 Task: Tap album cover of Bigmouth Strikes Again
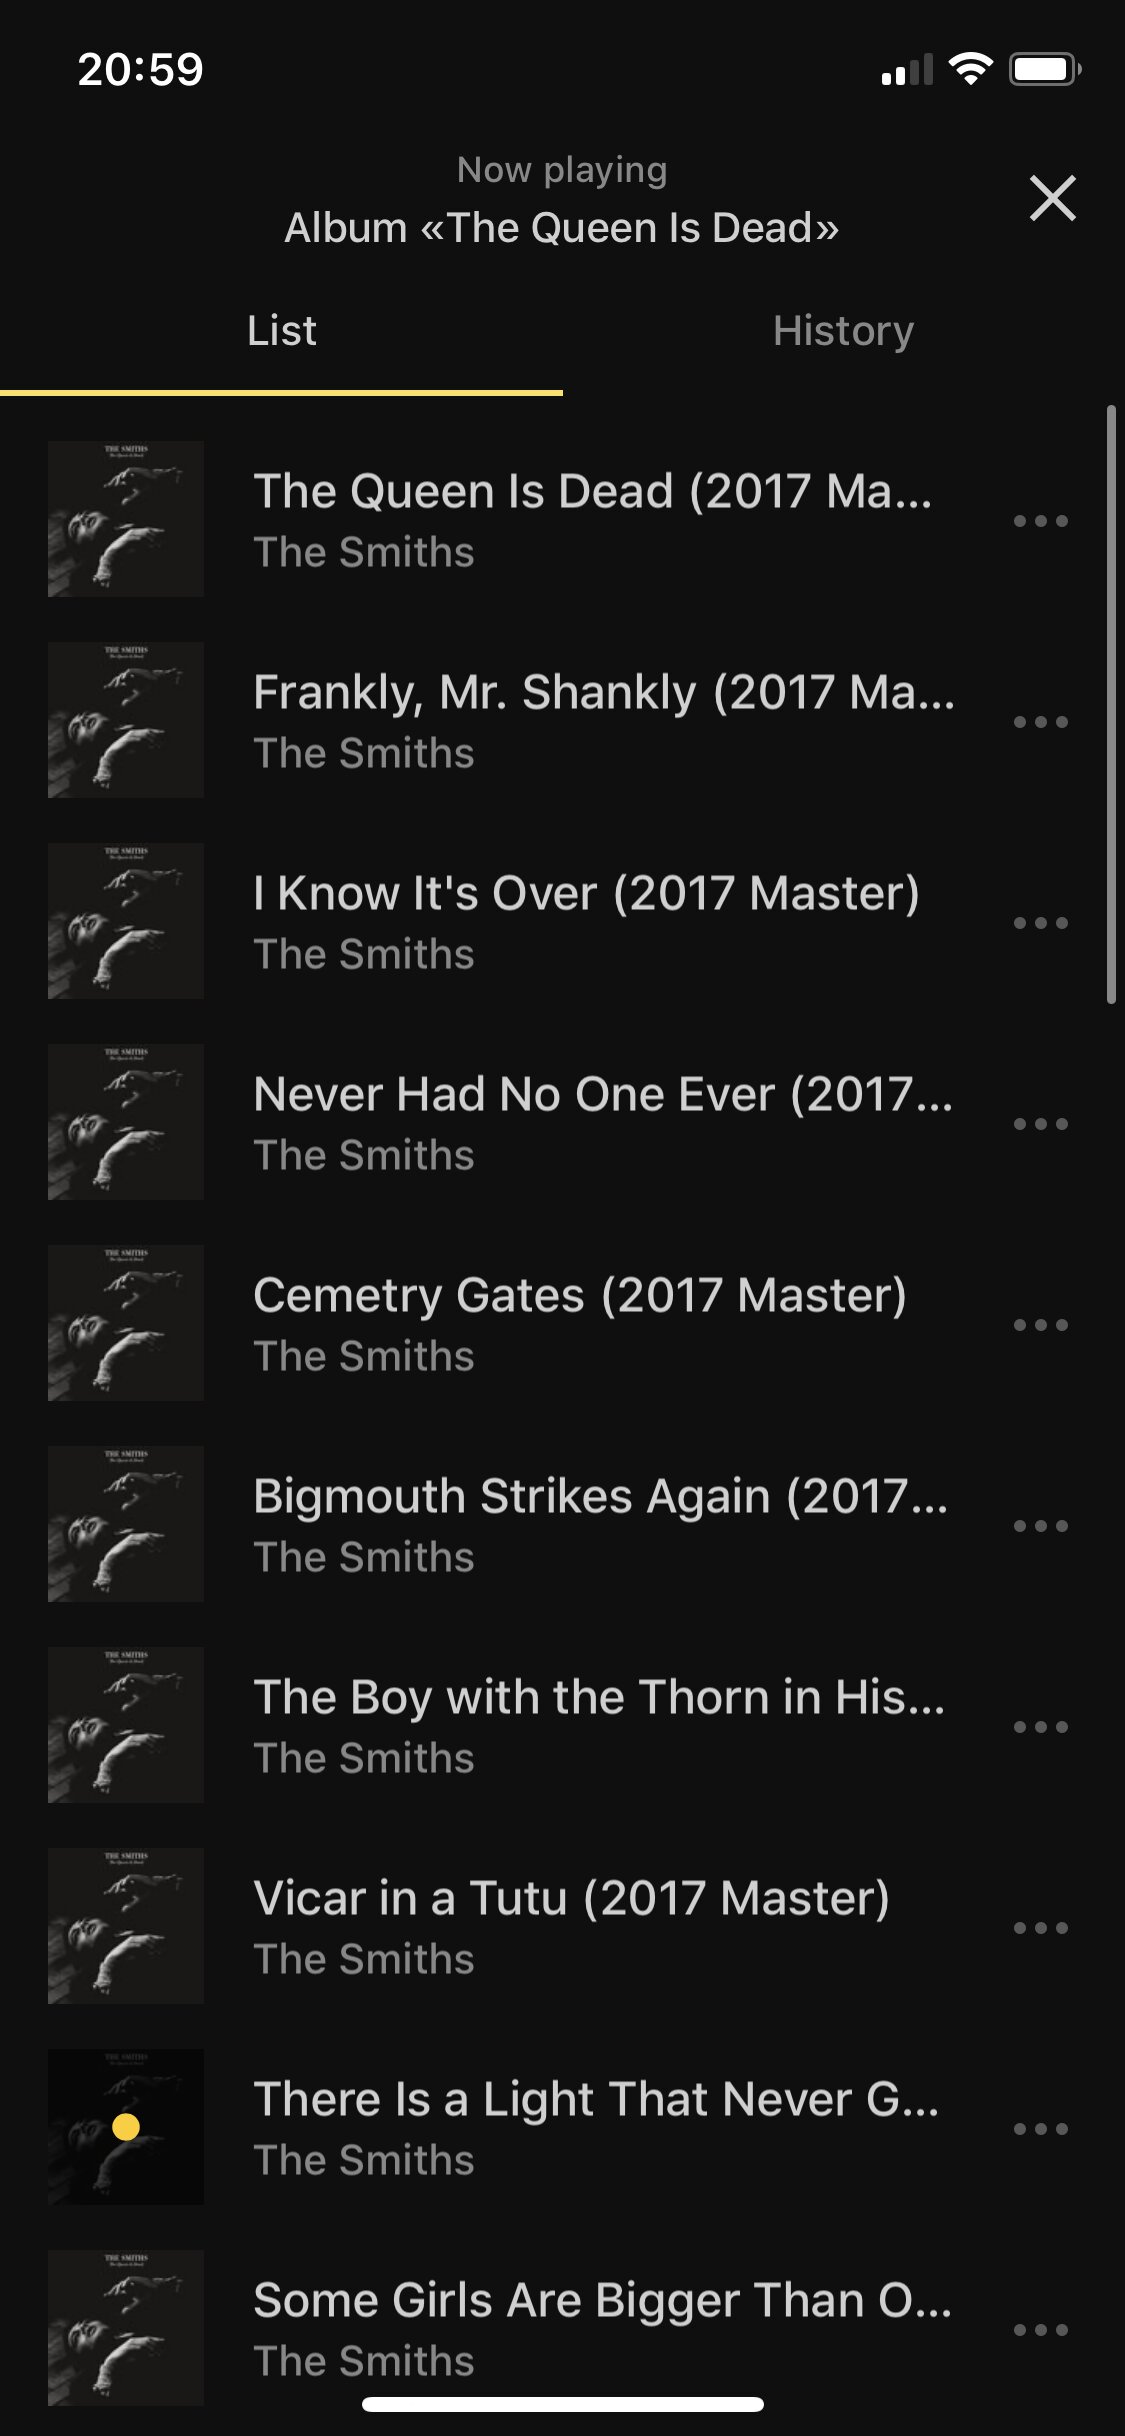point(126,1524)
